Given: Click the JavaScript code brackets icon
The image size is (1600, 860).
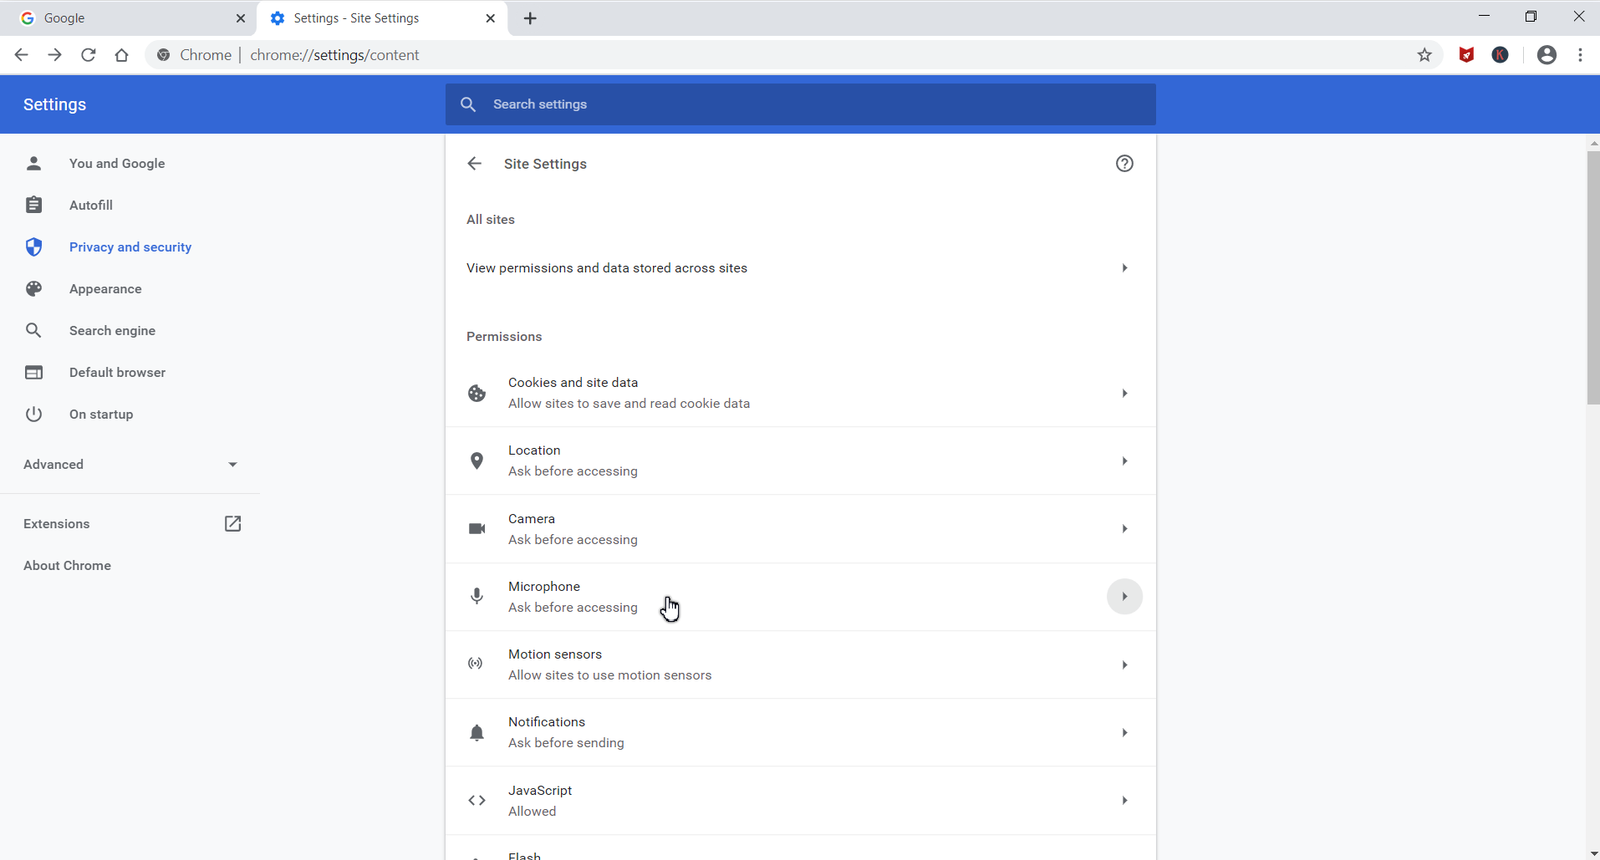Looking at the screenshot, I should click(x=477, y=801).
